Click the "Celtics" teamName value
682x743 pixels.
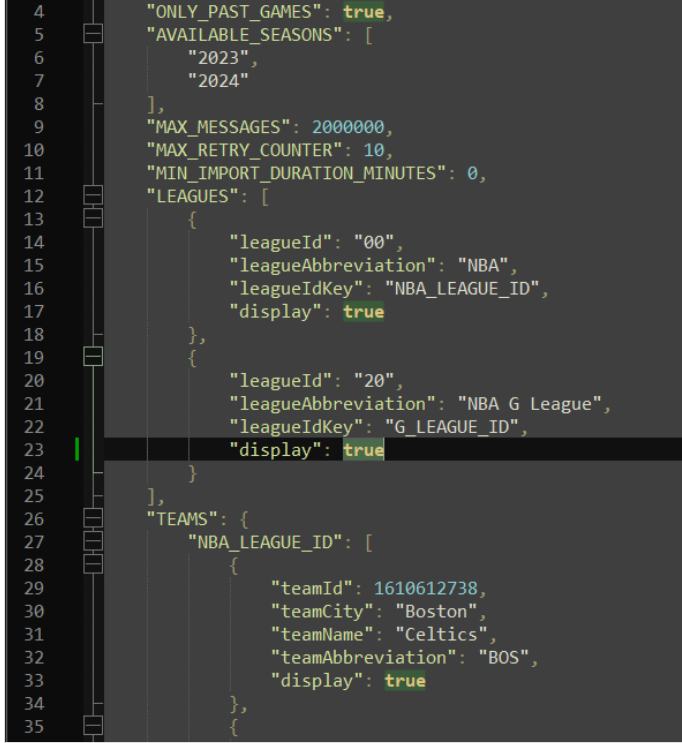click(x=441, y=634)
